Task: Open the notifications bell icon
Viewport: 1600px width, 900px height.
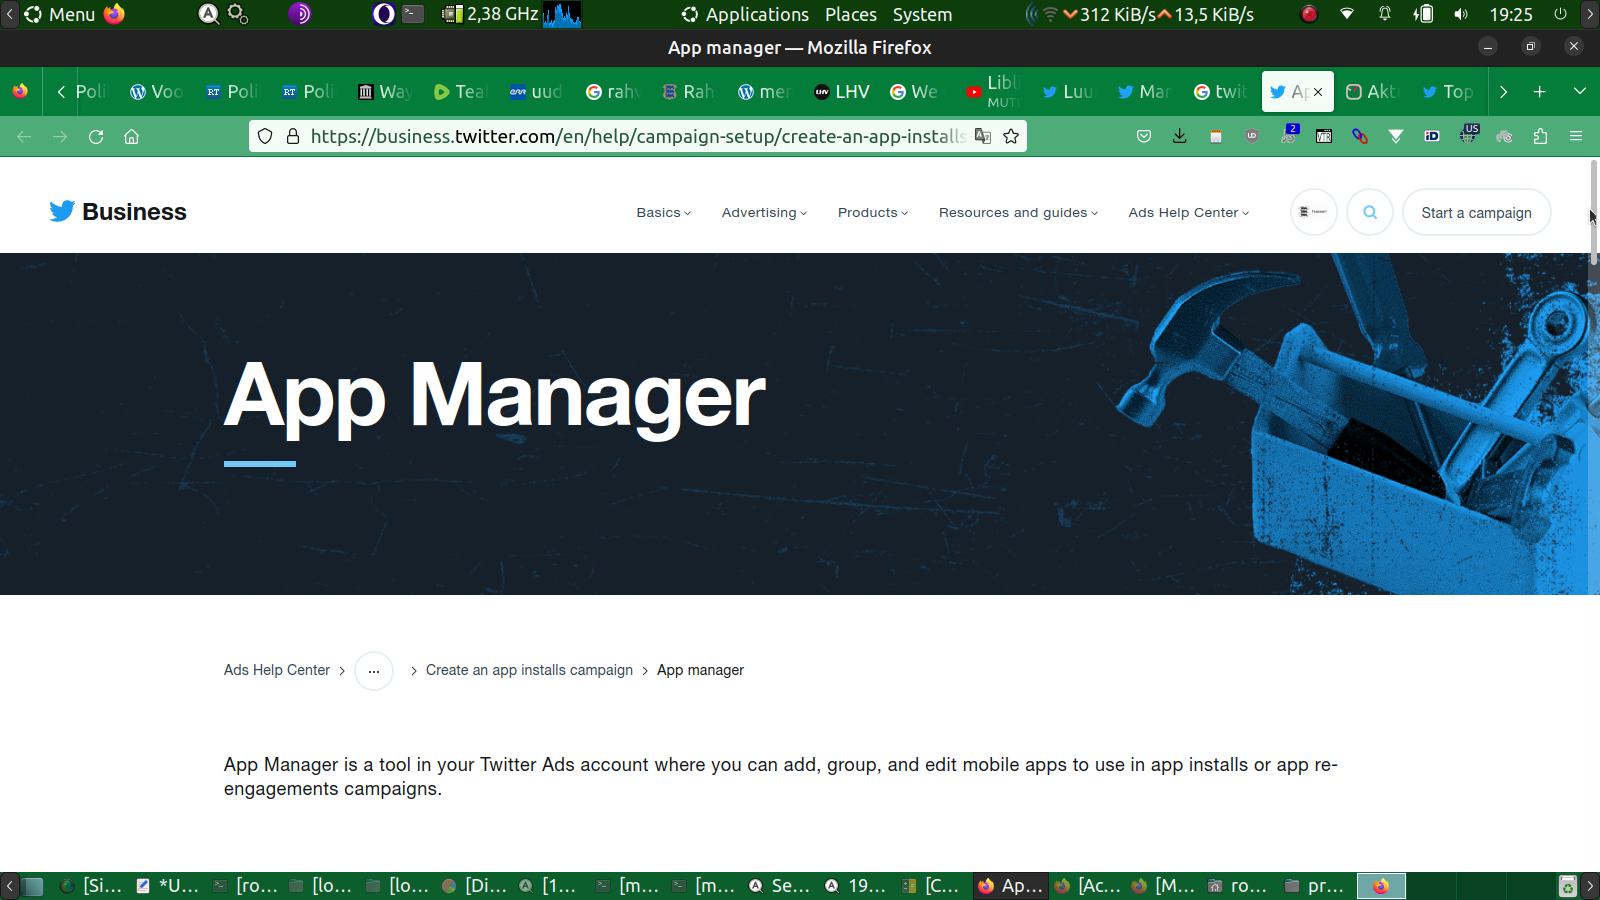Action: pos(1385,14)
